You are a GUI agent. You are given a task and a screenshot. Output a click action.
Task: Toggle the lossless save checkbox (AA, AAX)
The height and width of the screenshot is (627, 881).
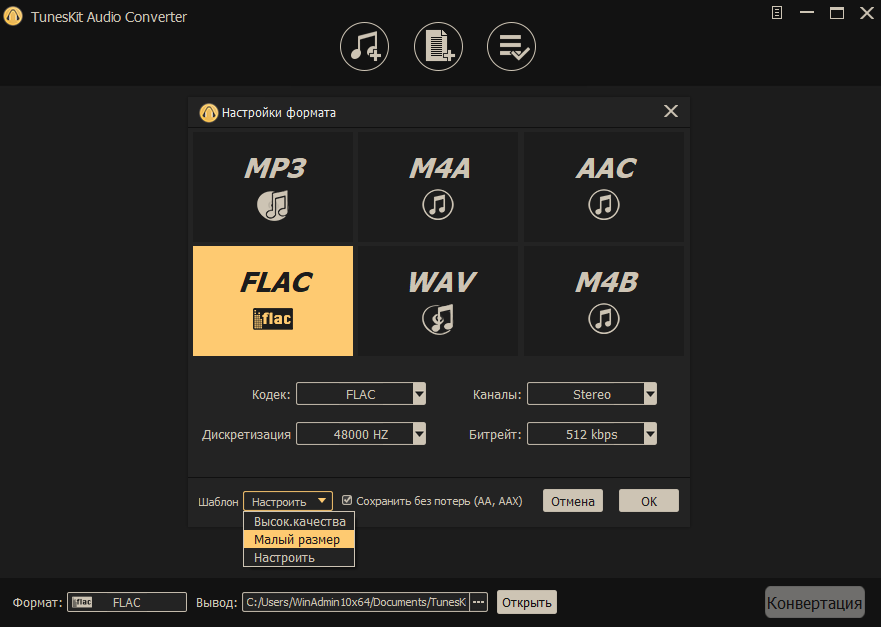pos(347,500)
